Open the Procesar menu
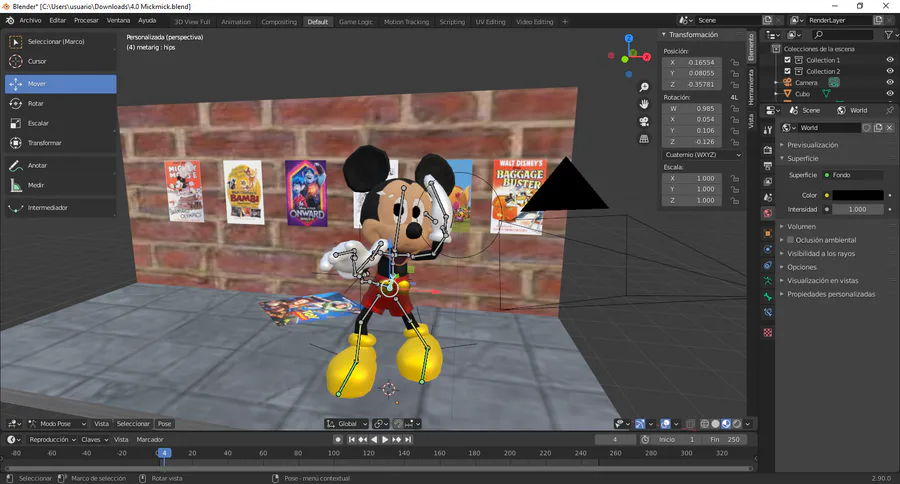The image size is (900, 484). pos(86,21)
